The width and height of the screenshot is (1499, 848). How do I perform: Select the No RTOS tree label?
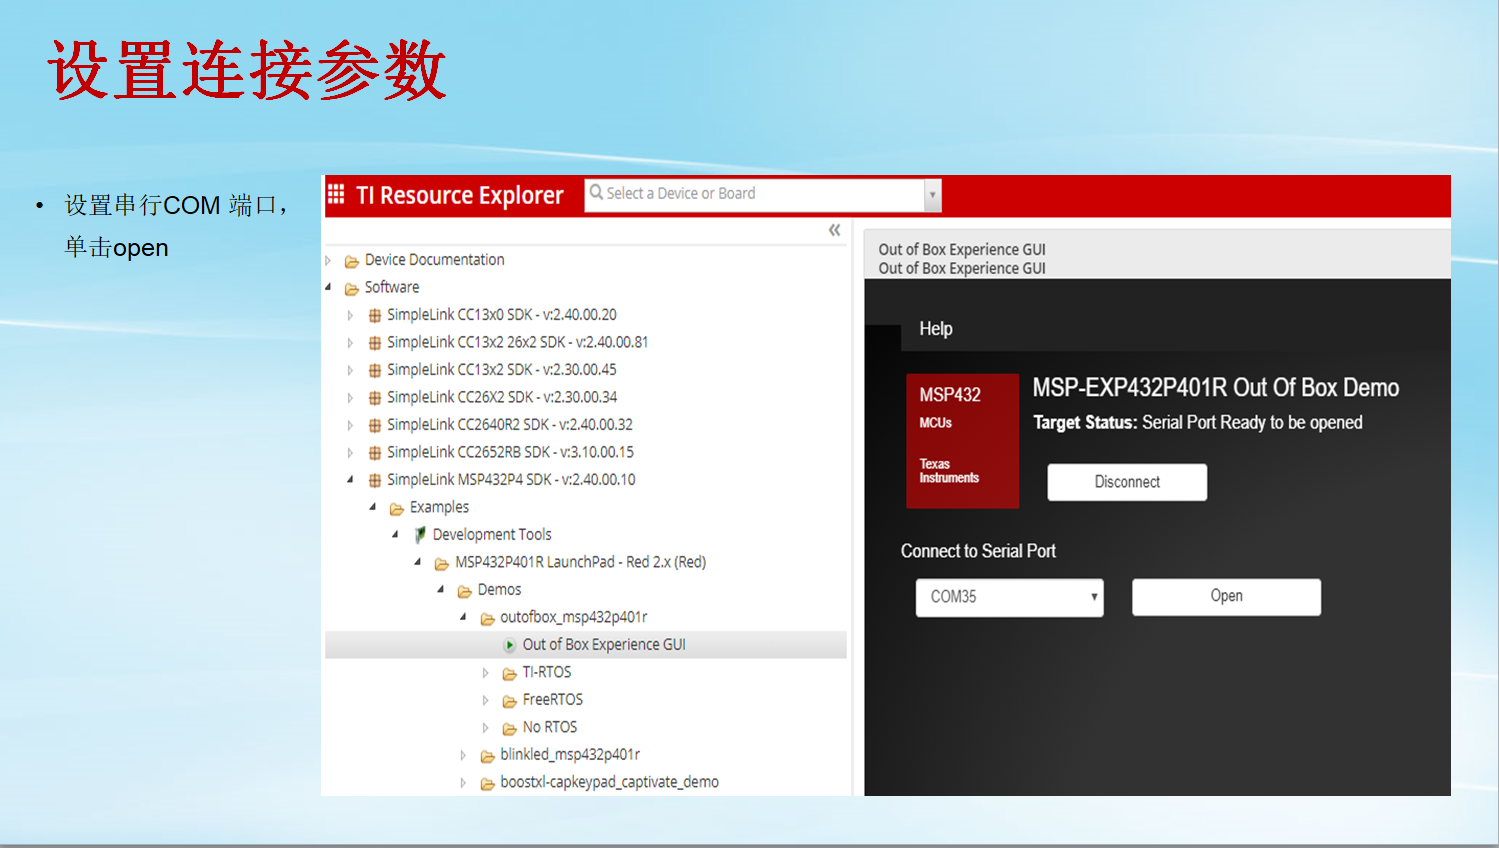pos(550,727)
